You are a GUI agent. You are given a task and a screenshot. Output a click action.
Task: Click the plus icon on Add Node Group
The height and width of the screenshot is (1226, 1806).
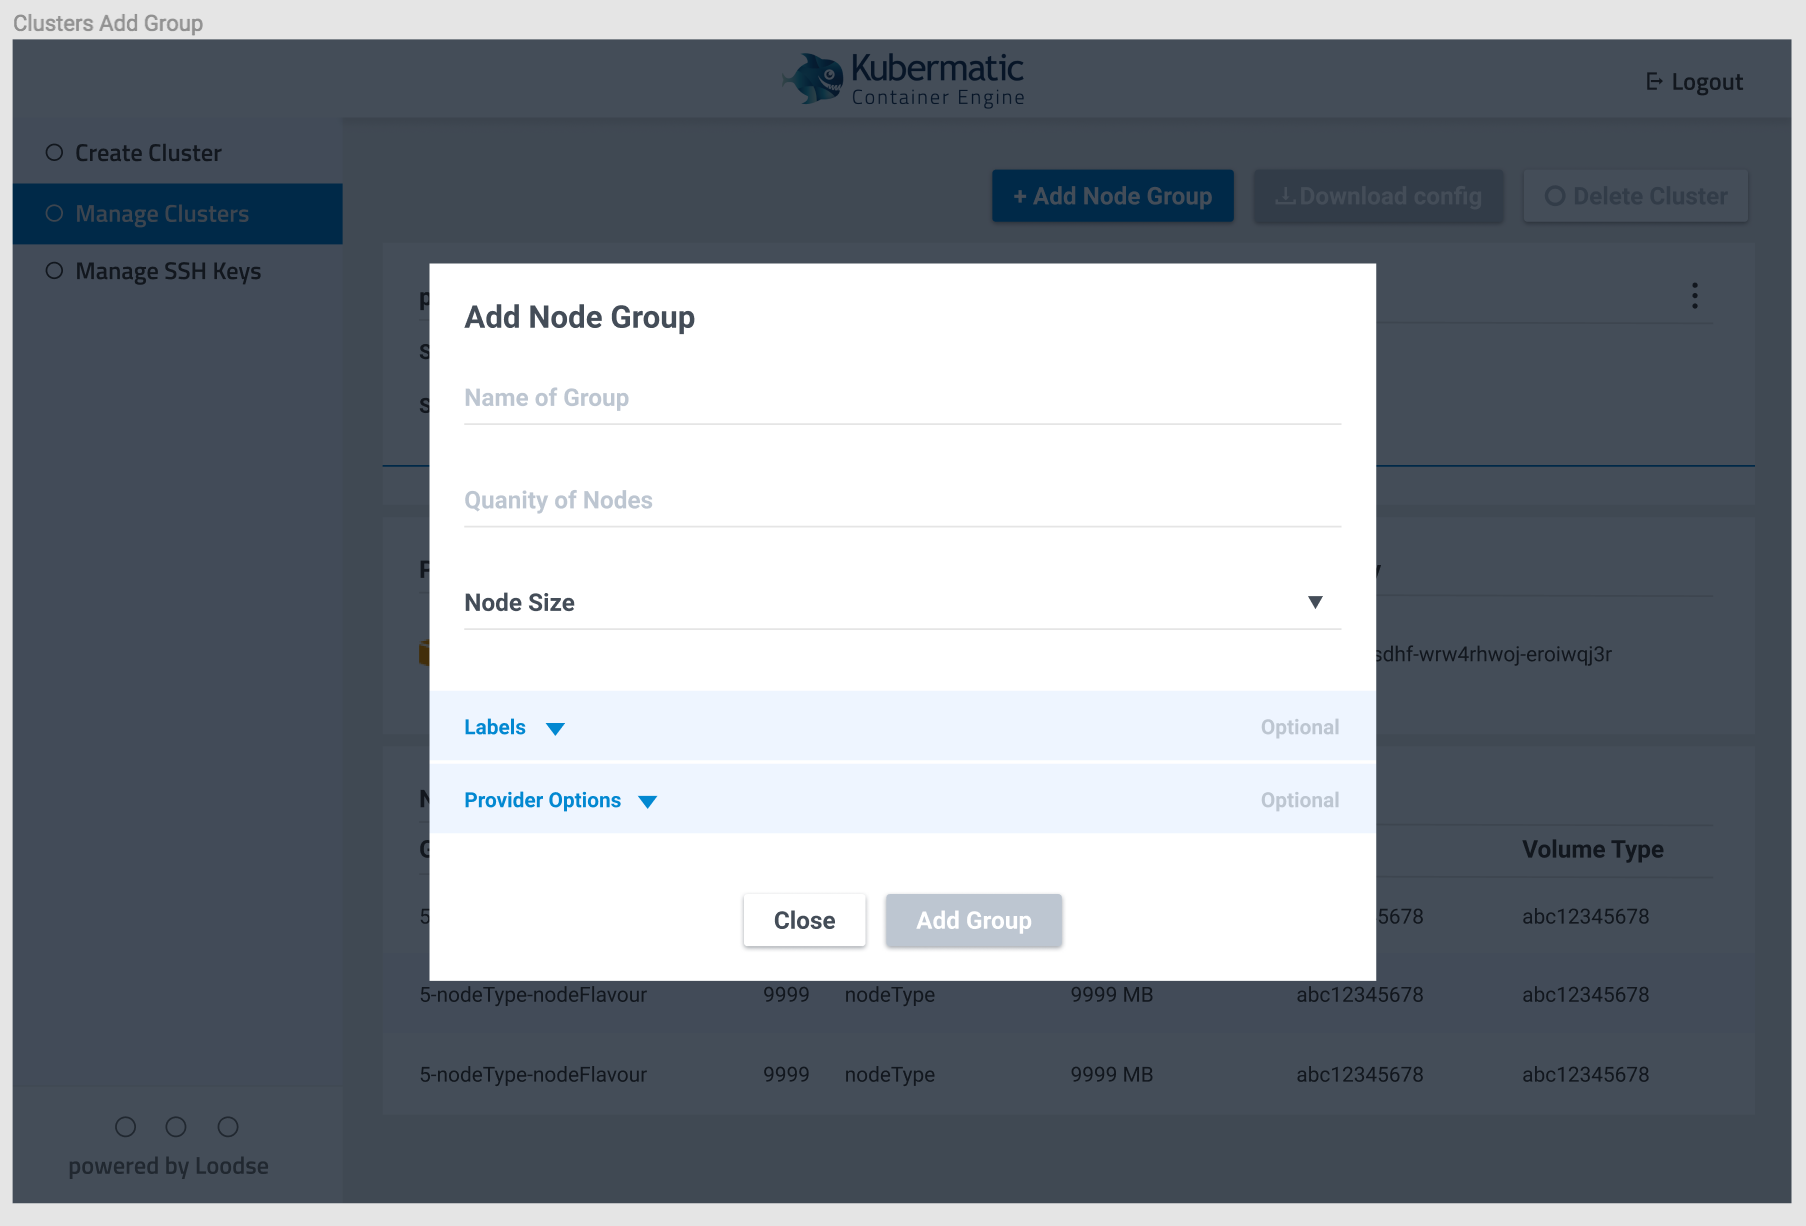[1020, 196]
